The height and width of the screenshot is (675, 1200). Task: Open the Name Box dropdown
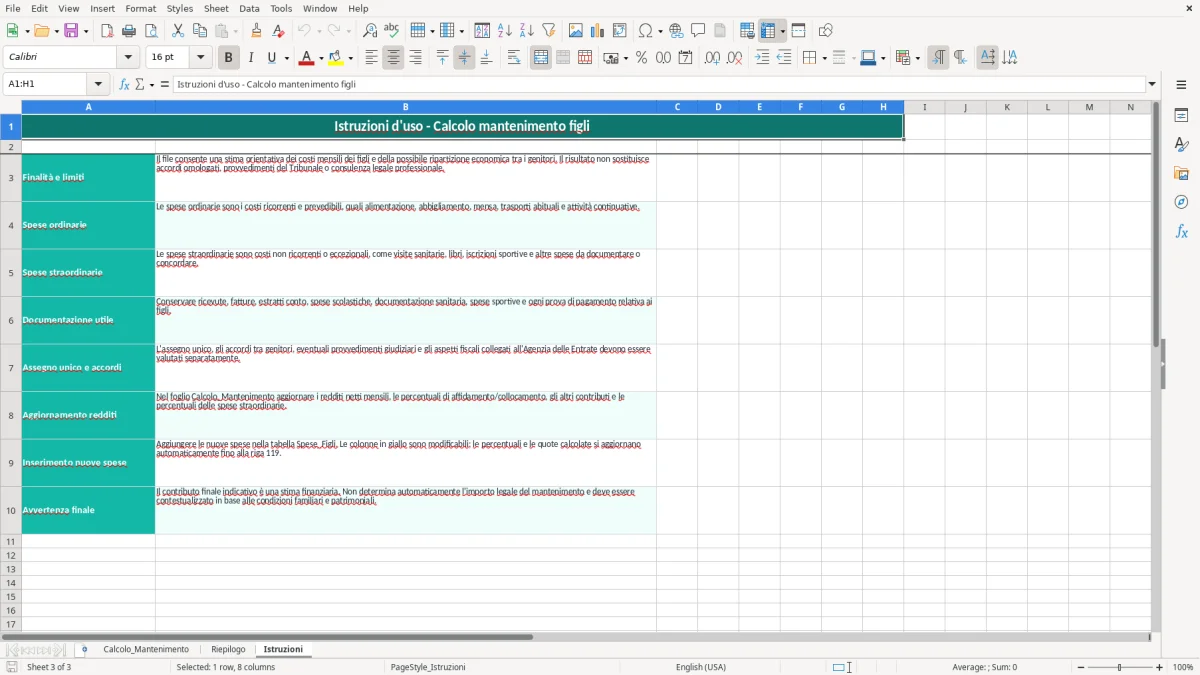[x=98, y=84]
